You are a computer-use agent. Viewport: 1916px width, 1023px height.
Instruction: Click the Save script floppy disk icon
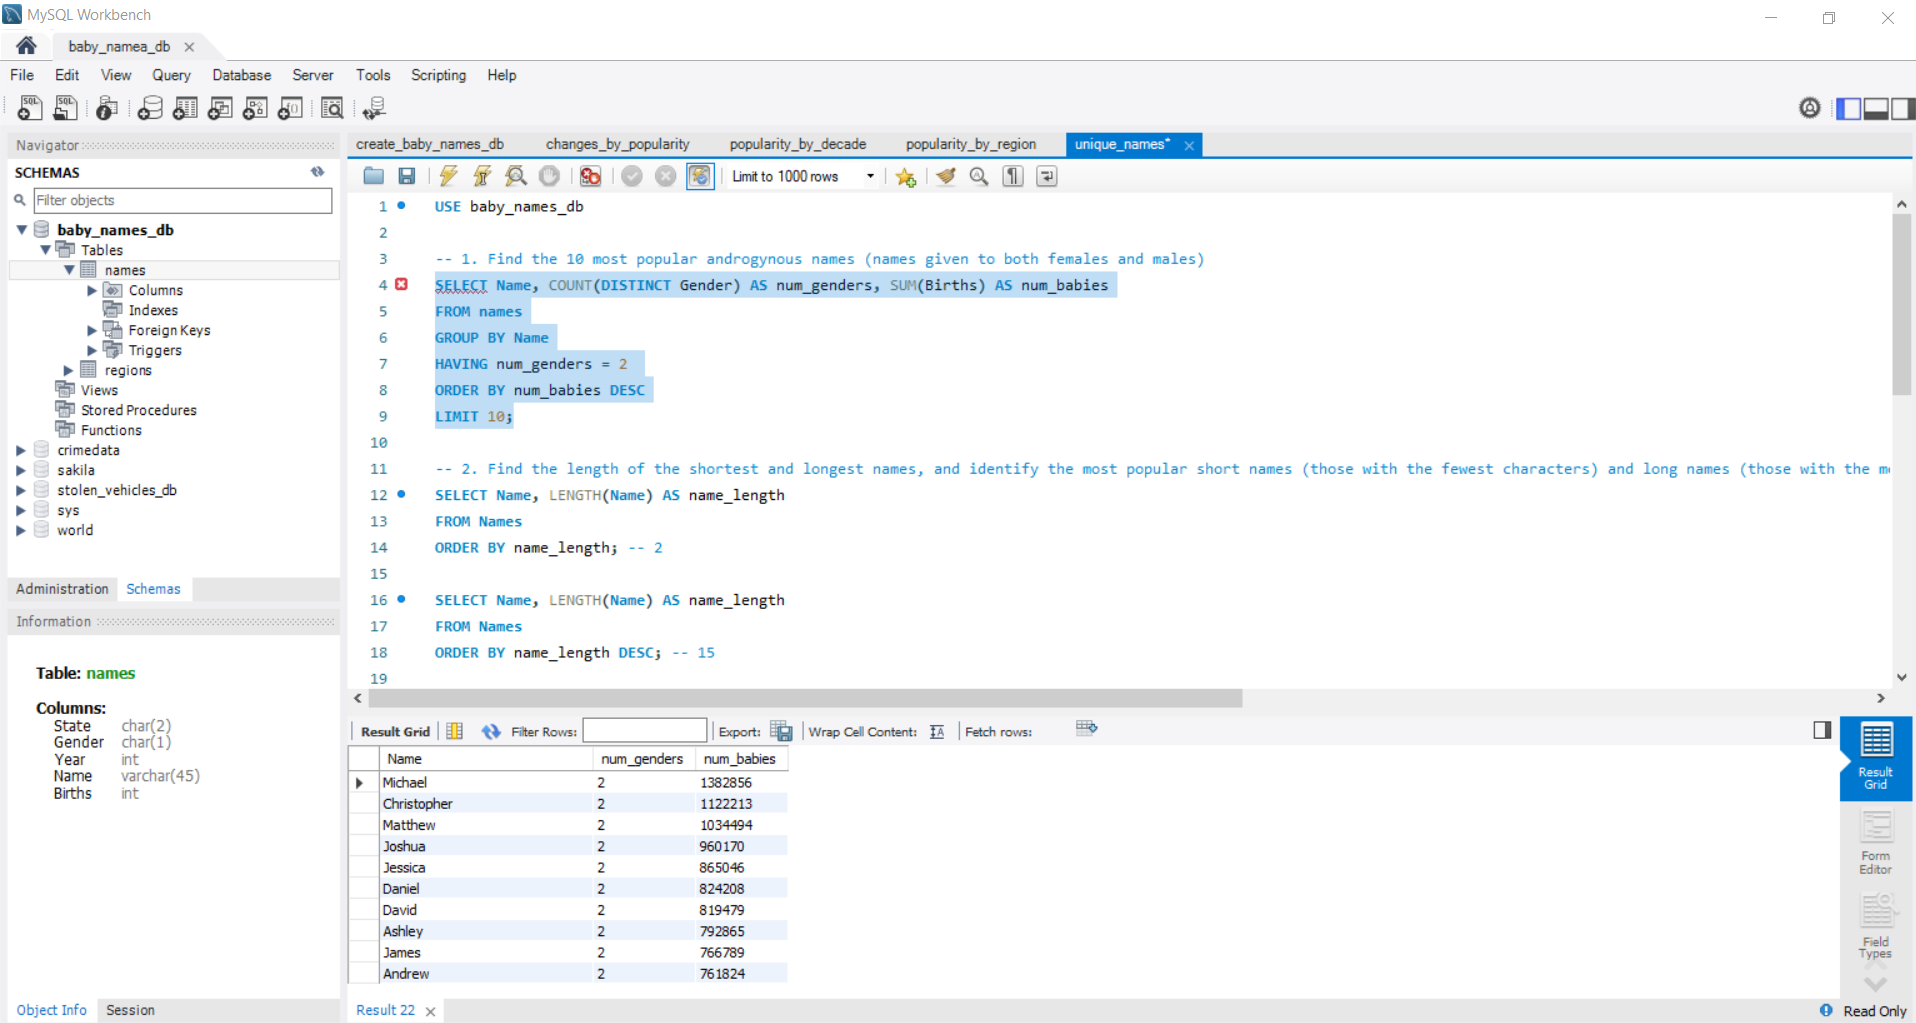(x=406, y=176)
